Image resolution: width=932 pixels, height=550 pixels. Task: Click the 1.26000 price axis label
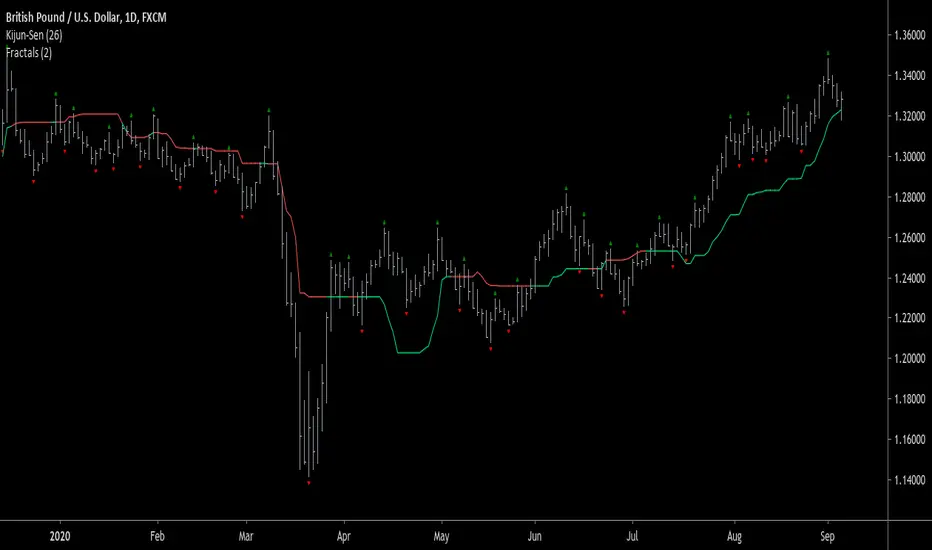(x=909, y=237)
